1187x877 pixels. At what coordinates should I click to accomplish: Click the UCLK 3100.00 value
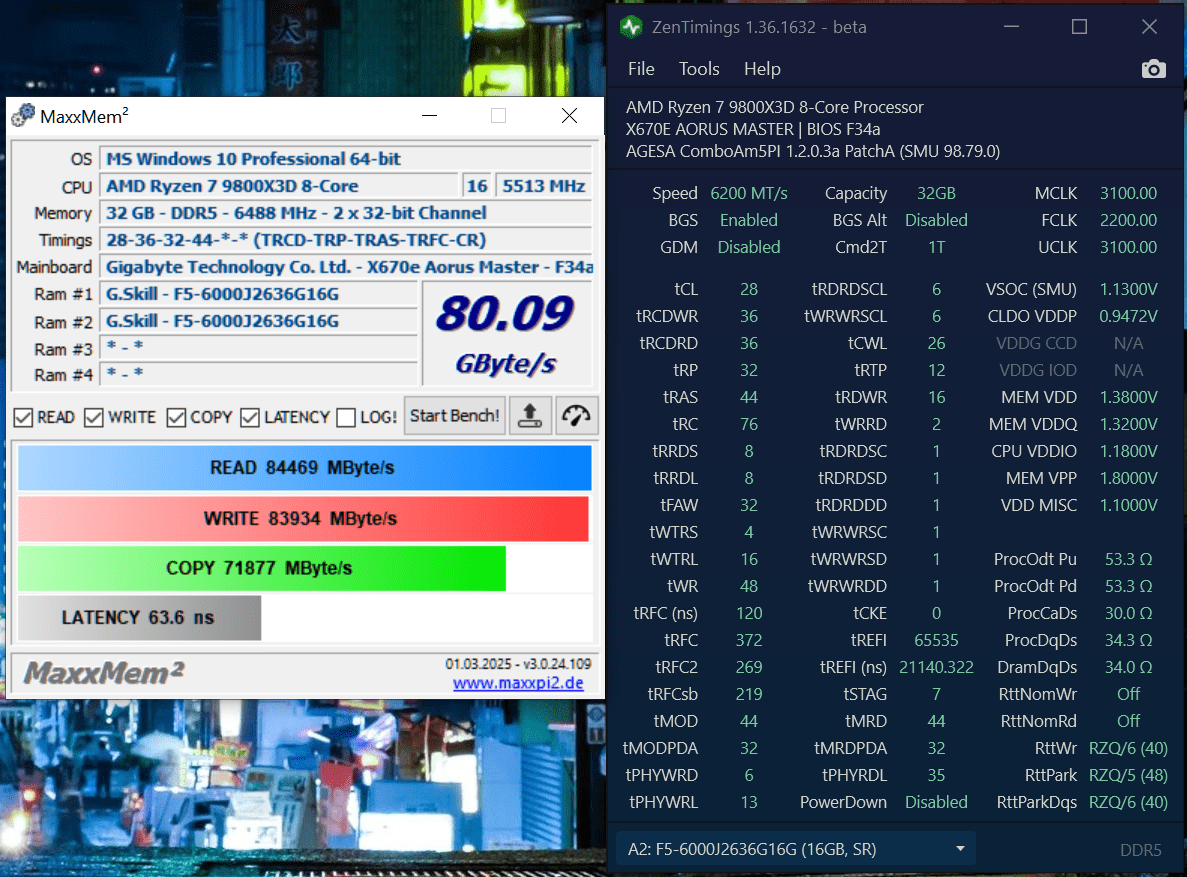[x=1128, y=248]
